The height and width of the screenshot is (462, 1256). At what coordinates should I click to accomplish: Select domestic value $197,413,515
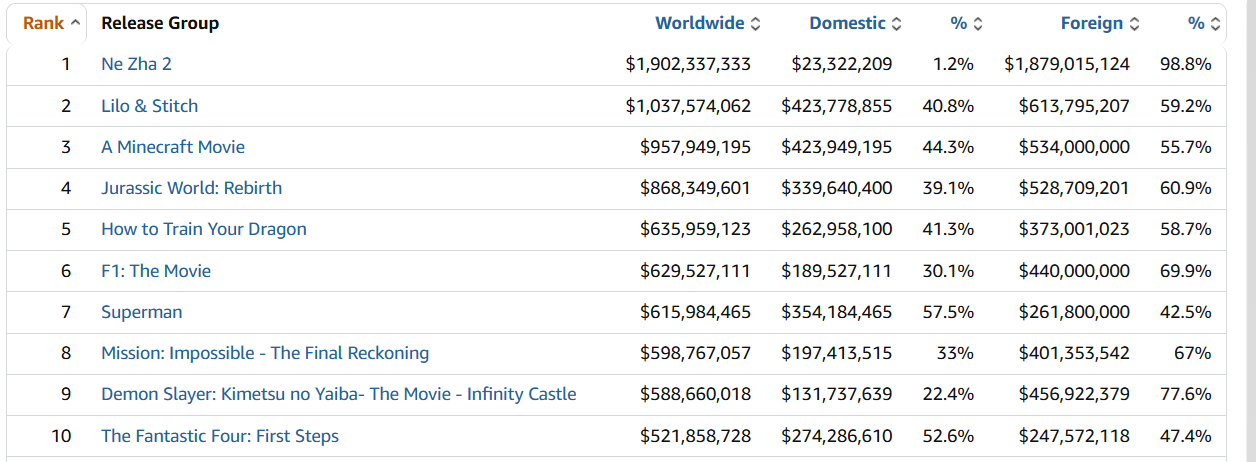click(x=837, y=353)
